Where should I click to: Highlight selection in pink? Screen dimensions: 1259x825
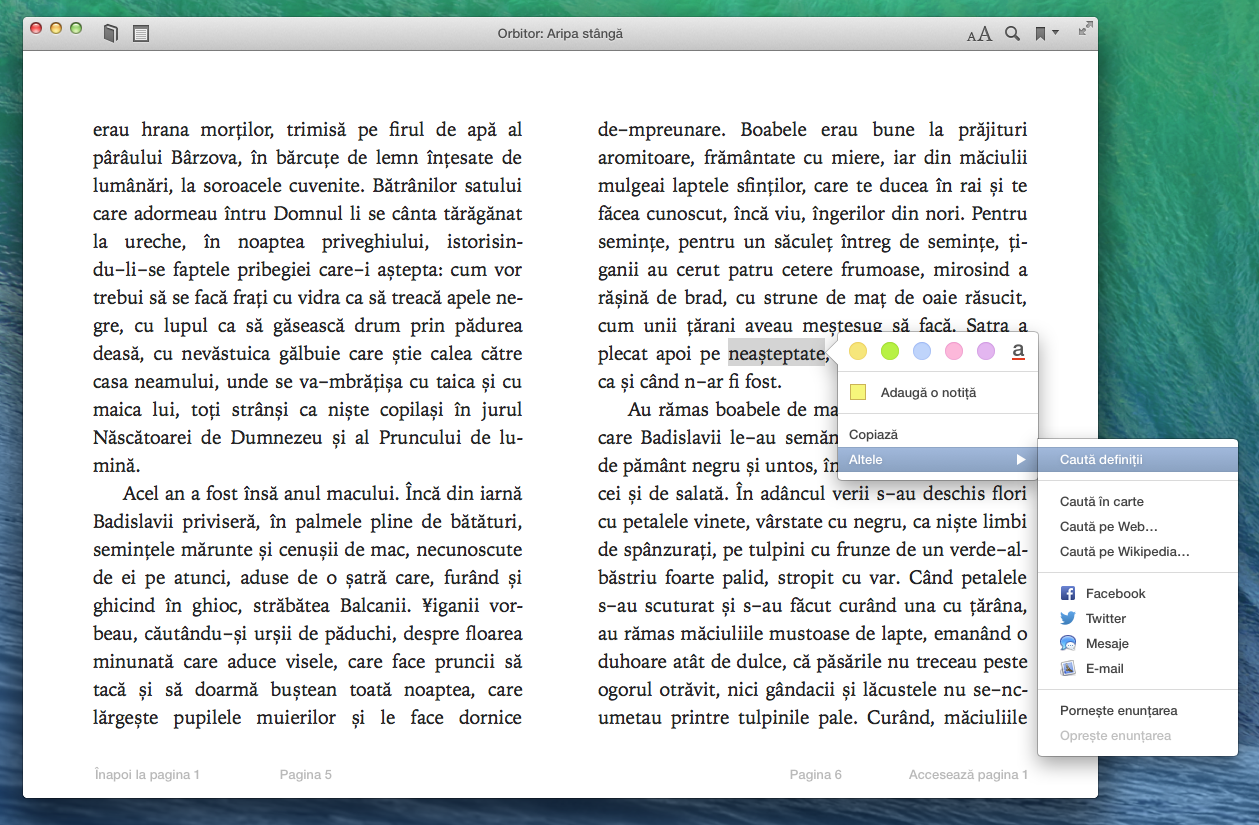point(954,351)
